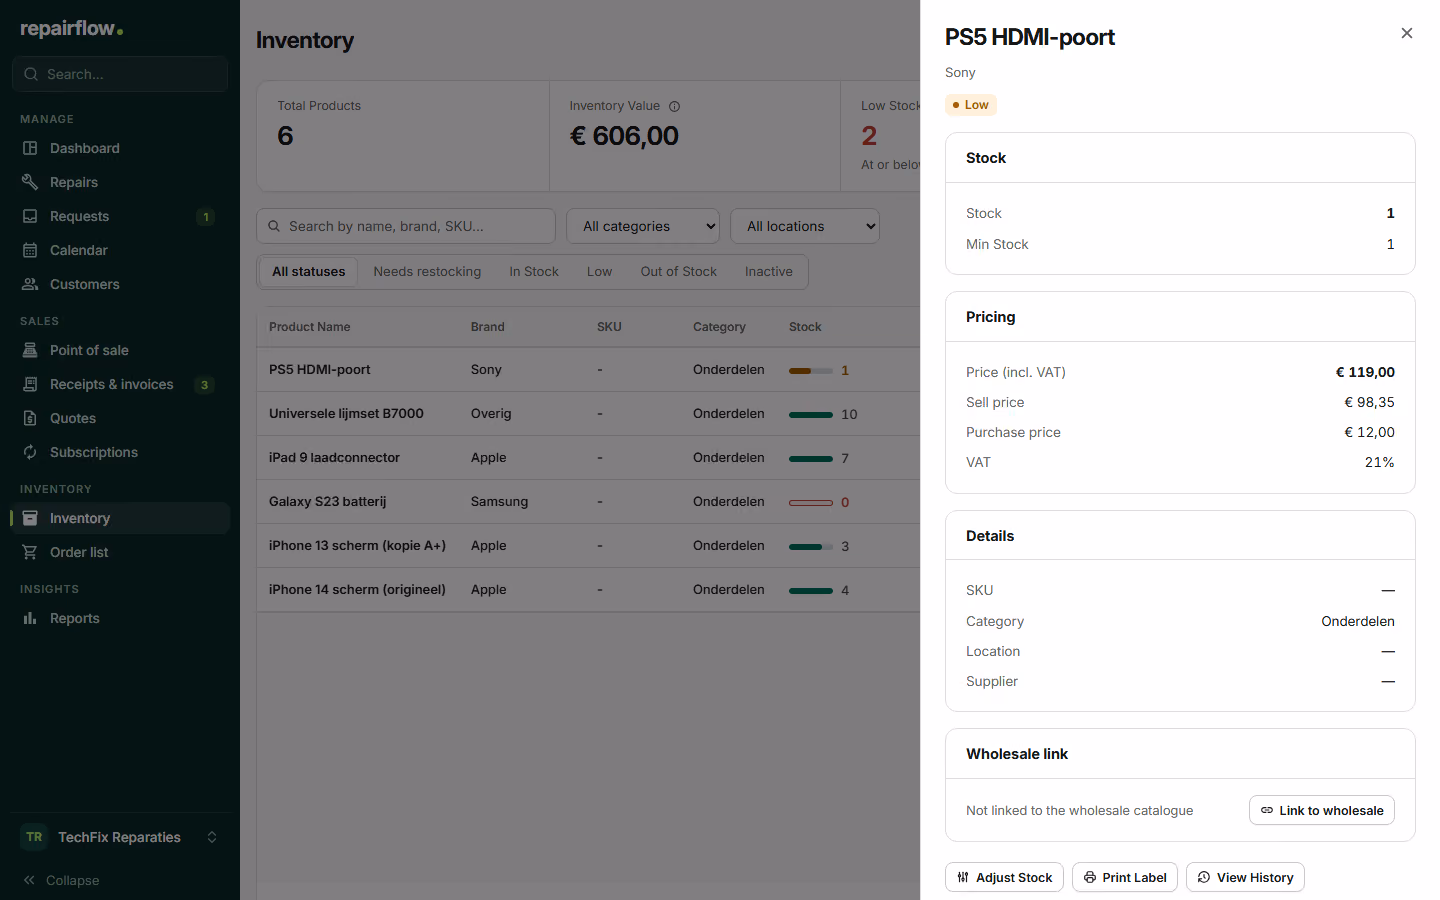Viewport: 1440px width, 900px height.
Task: Open the All categories dropdown
Action: click(x=643, y=226)
